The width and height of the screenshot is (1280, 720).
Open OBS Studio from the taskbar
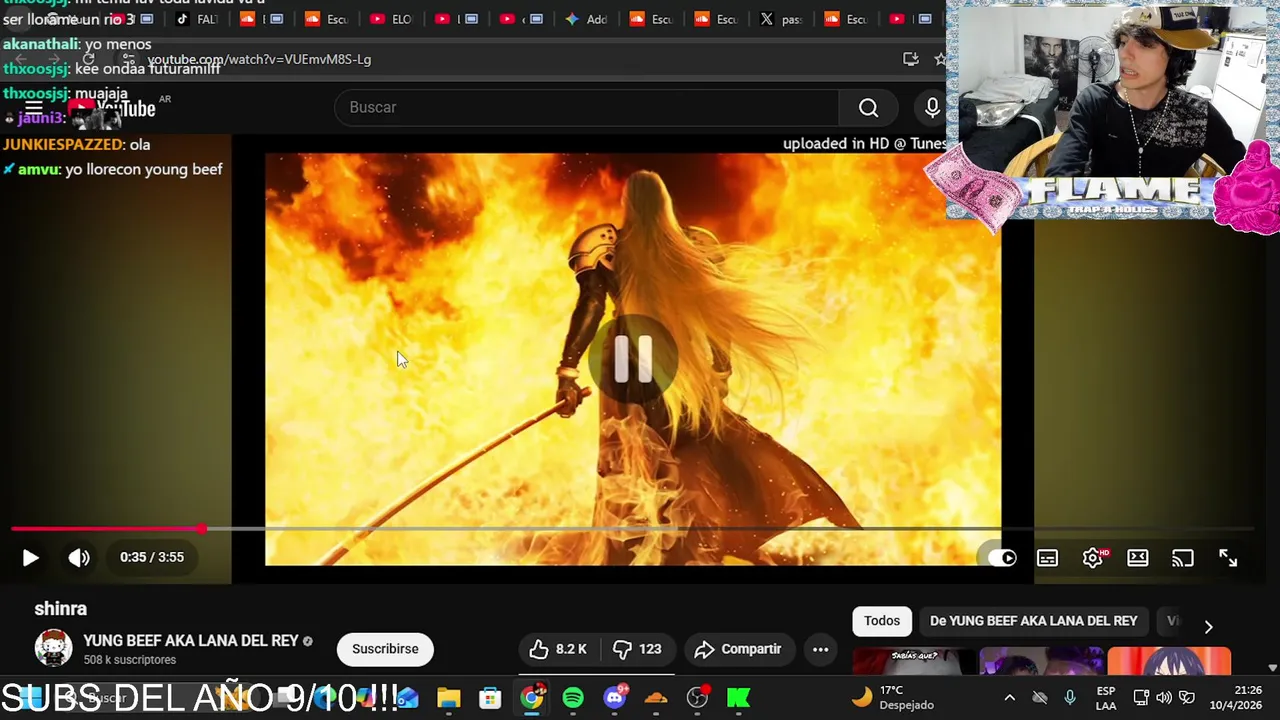(698, 698)
